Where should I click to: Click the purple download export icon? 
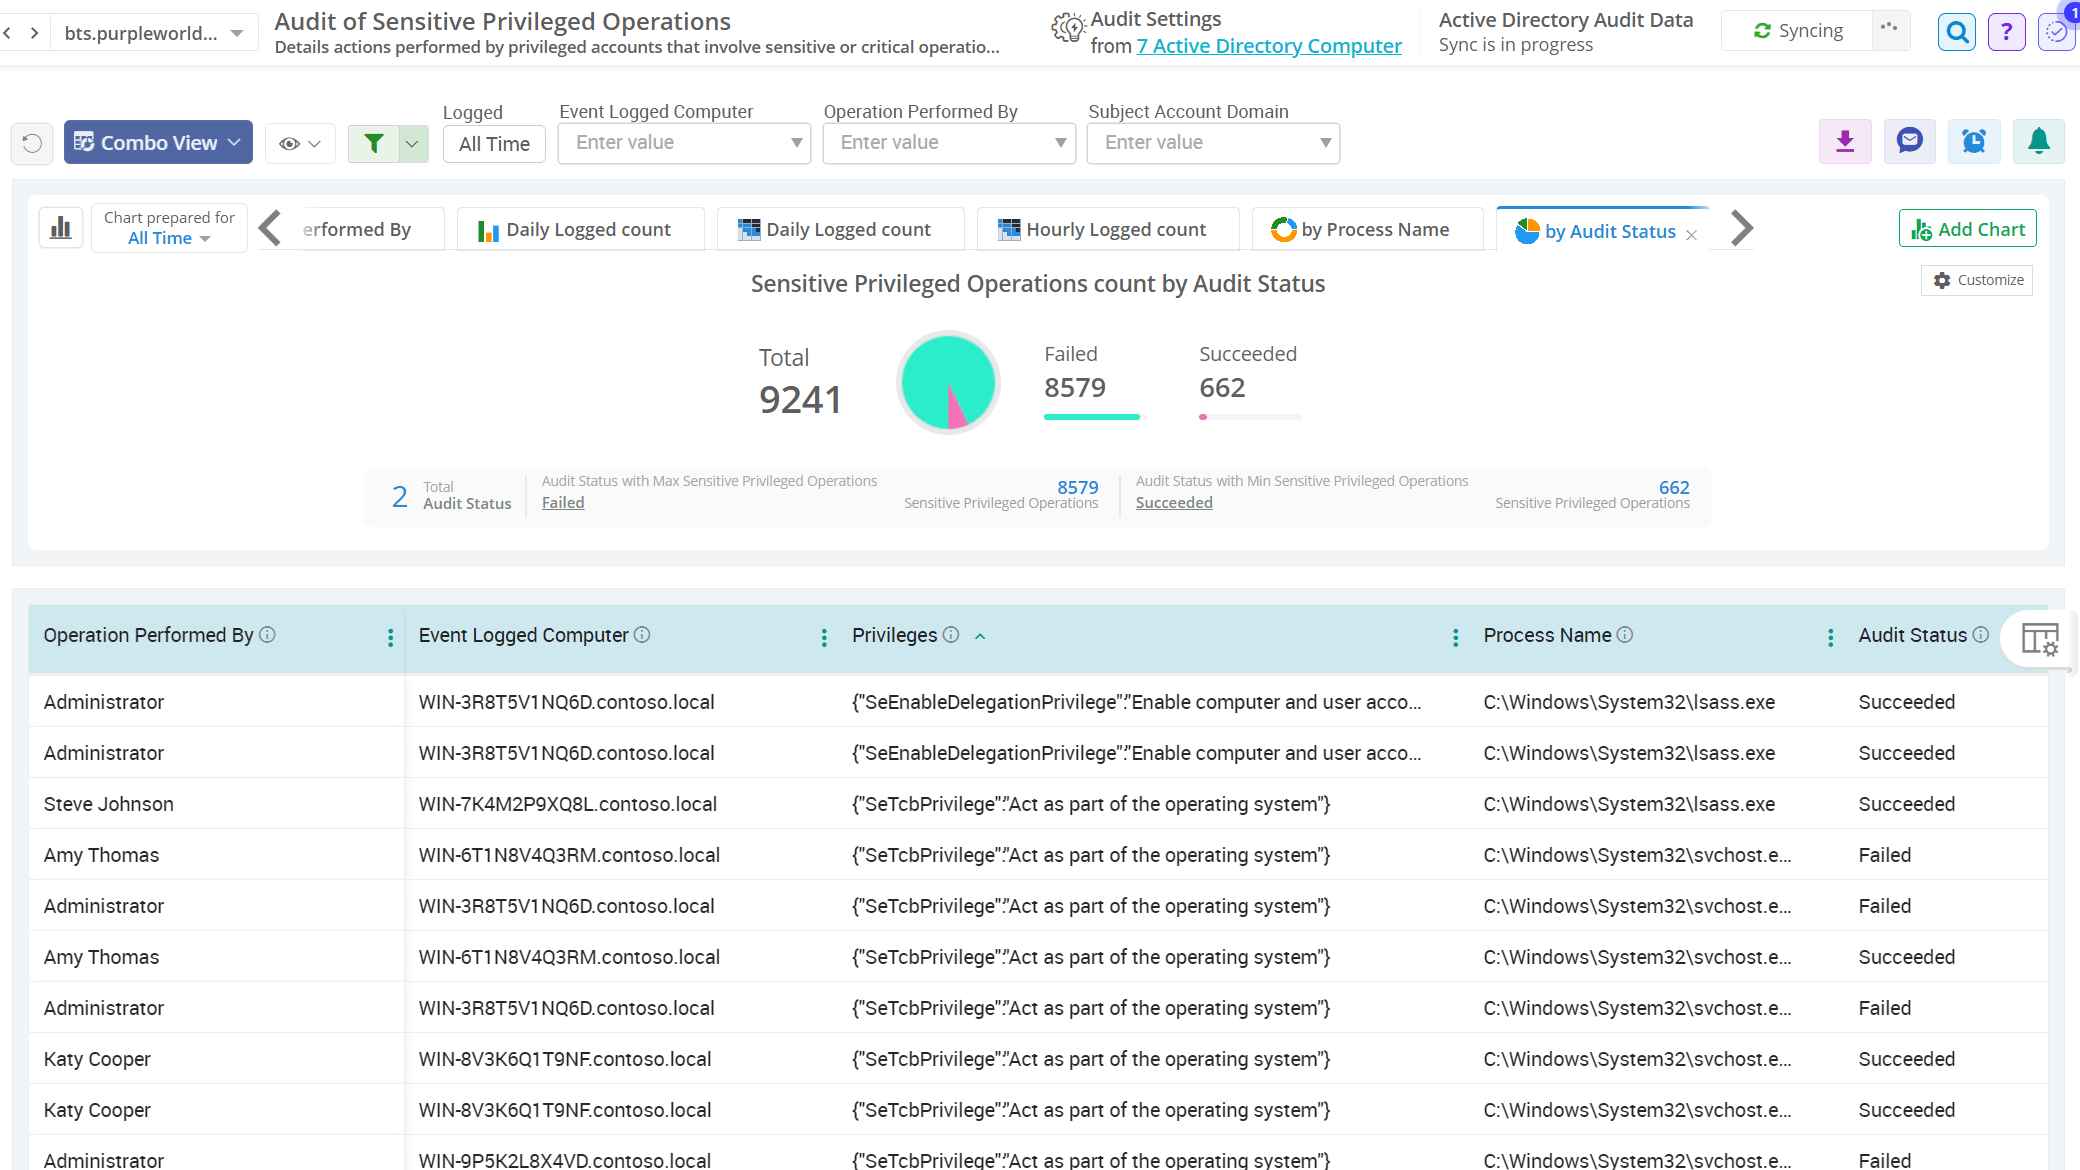point(1845,142)
